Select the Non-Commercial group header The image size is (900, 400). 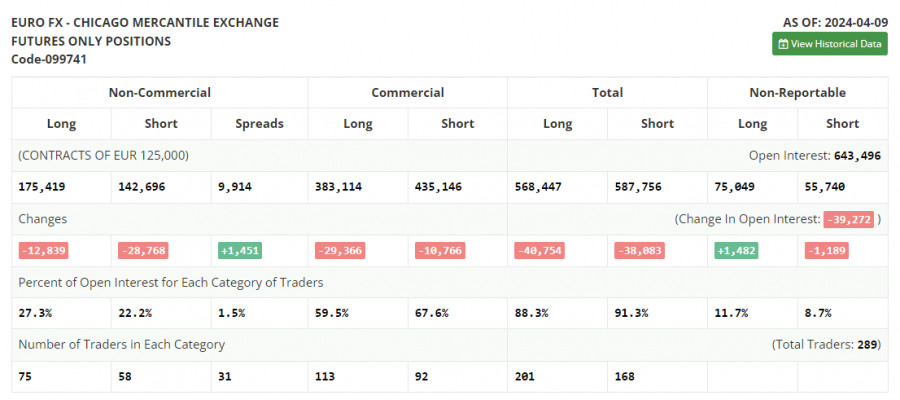160,92
